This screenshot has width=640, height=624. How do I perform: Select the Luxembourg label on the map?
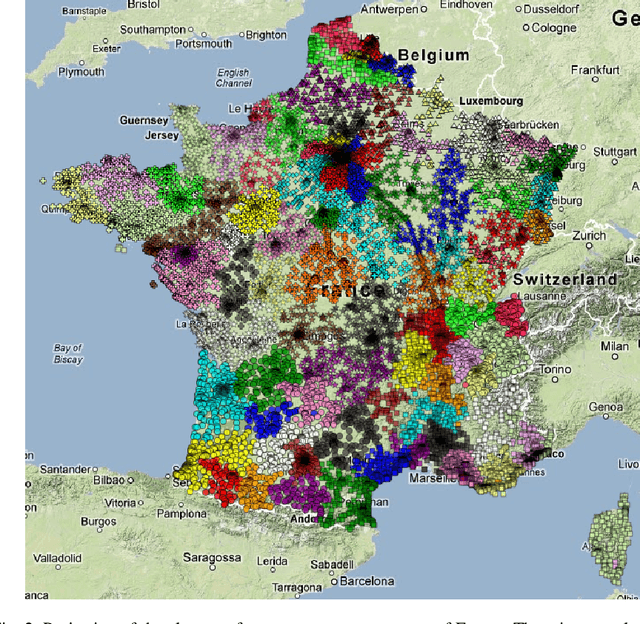pos(491,102)
